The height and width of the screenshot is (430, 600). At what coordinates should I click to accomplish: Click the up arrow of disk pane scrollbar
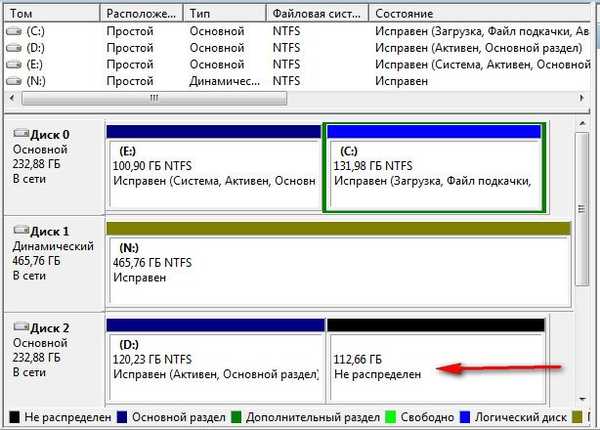pos(582,124)
